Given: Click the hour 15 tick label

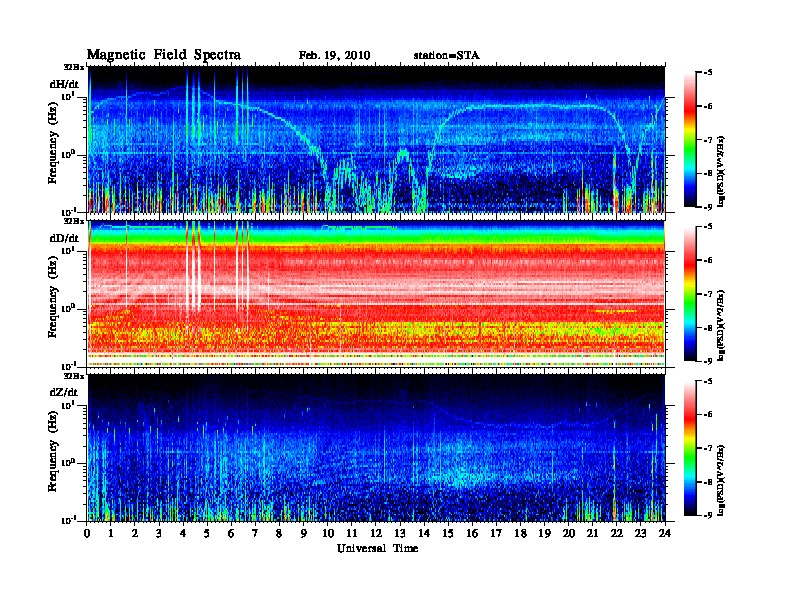Looking at the screenshot, I should coord(448,533).
